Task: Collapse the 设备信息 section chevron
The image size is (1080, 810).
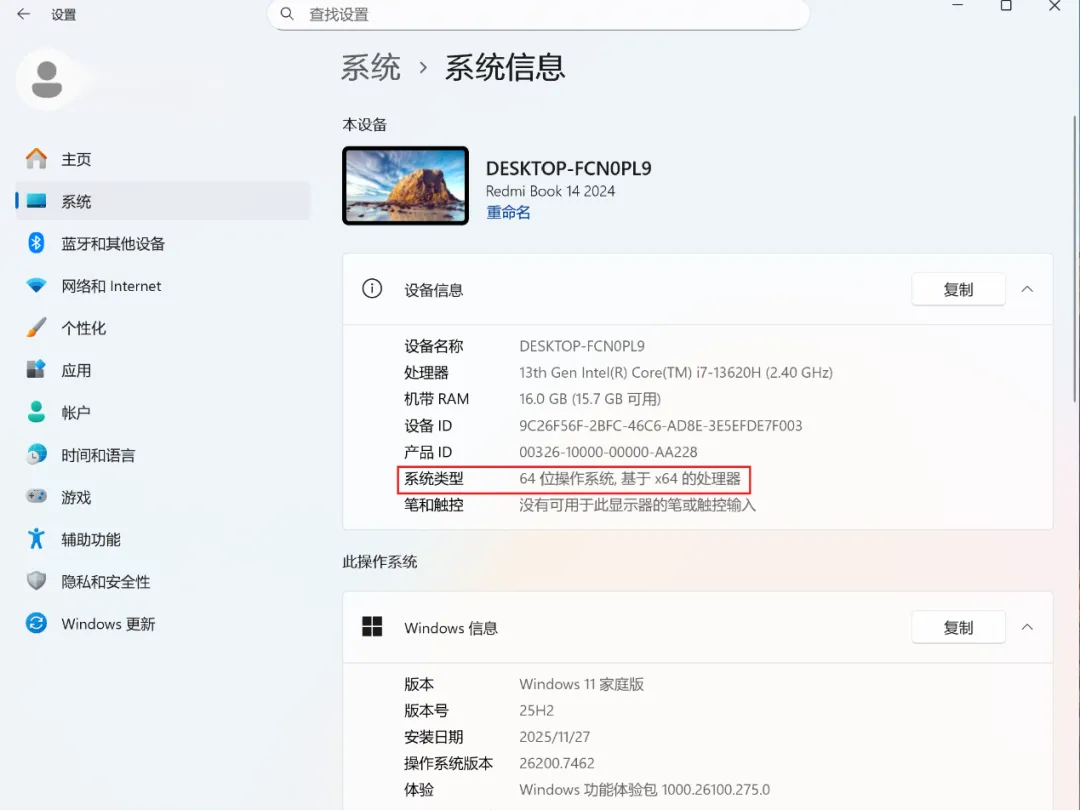Action: [x=1027, y=289]
